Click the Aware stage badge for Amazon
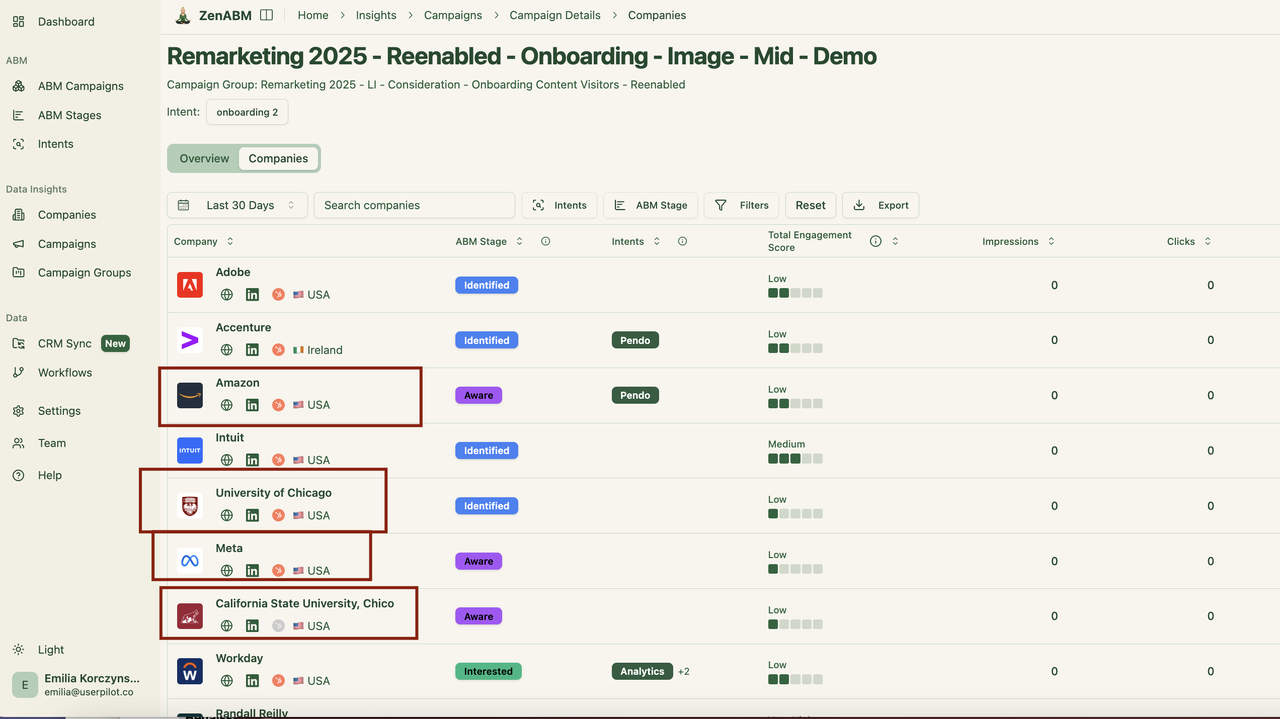Image resolution: width=1280 pixels, height=719 pixels. click(478, 395)
